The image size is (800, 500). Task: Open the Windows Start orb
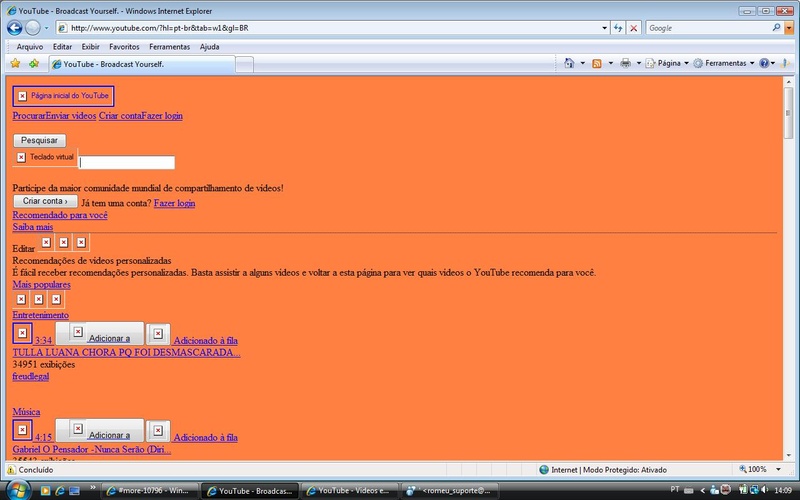tap(18, 490)
